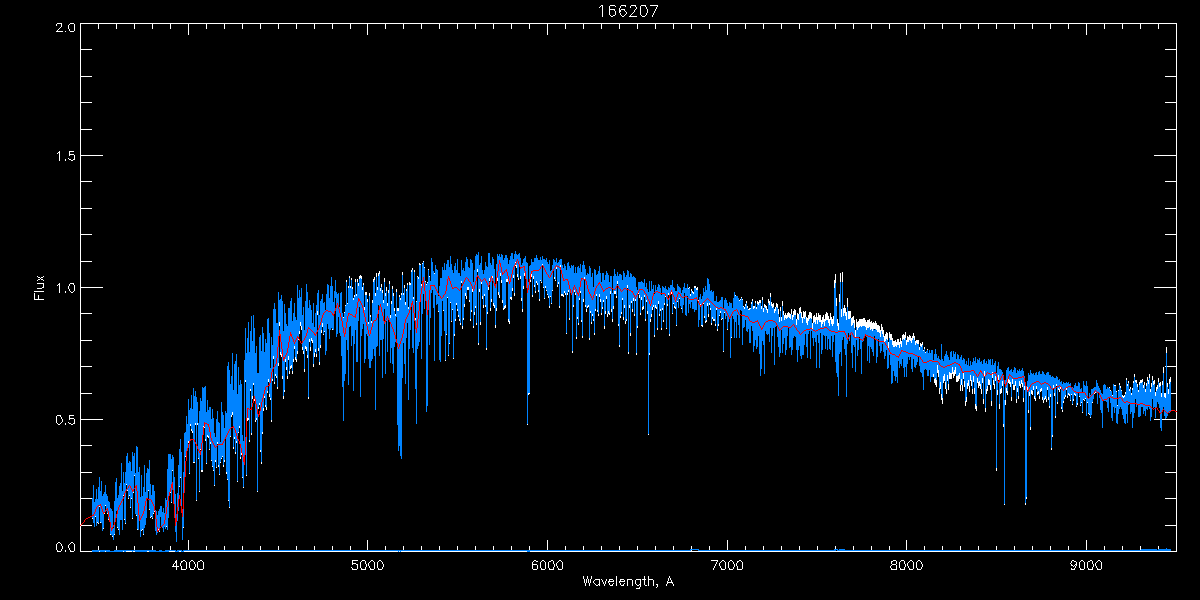Select the 1.5 flux tick label
The width and height of the screenshot is (1200, 600).
click(x=66, y=157)
